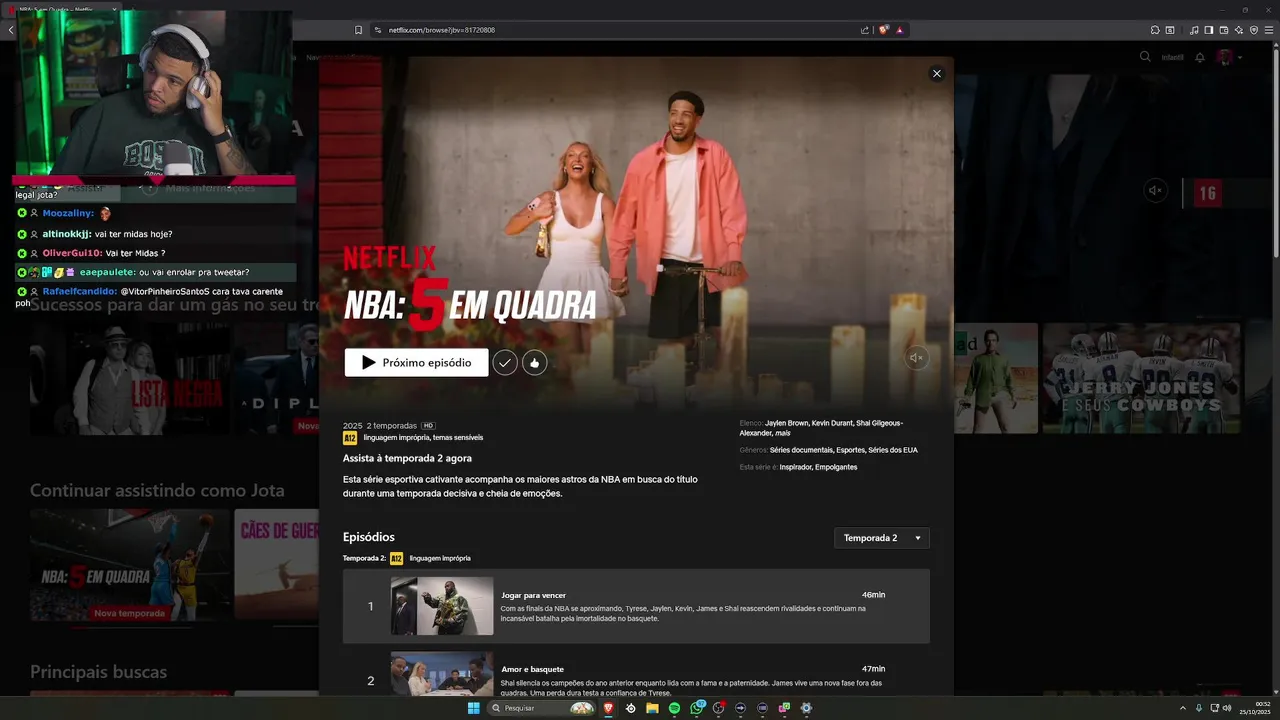Screen dimensions: 1280x720
Task: Open the Temporada 2 season dropdown
Action: (x=882, y=538)
